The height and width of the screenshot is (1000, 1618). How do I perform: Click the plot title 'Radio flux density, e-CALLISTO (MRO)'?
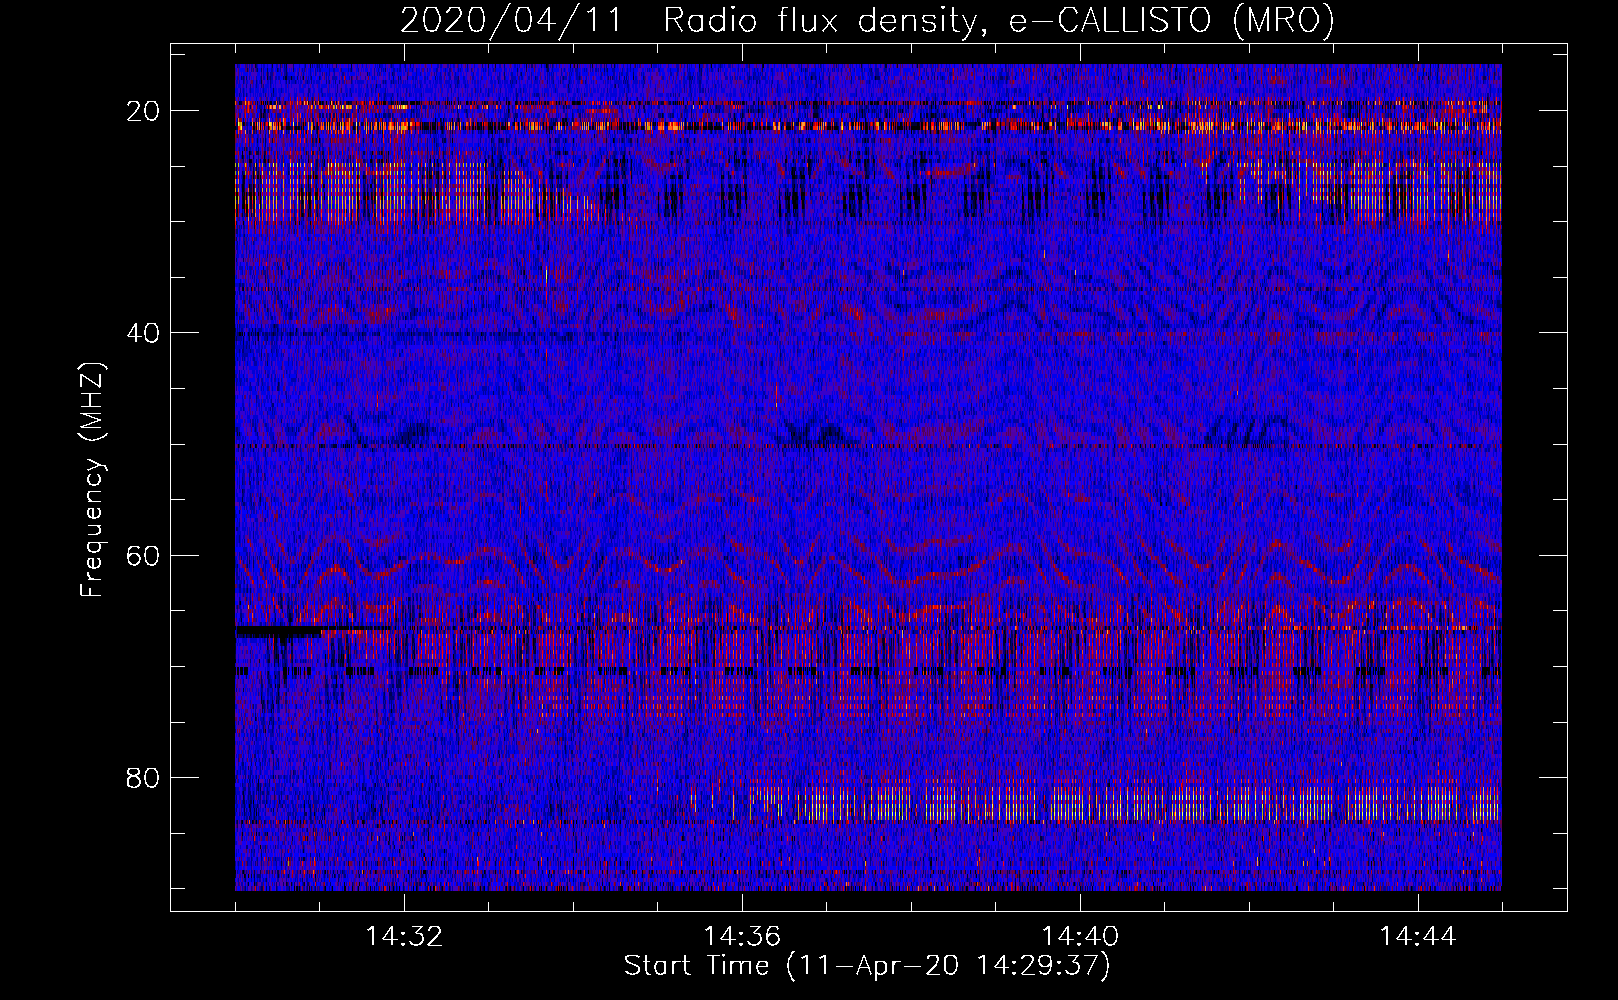coord(999,21)
